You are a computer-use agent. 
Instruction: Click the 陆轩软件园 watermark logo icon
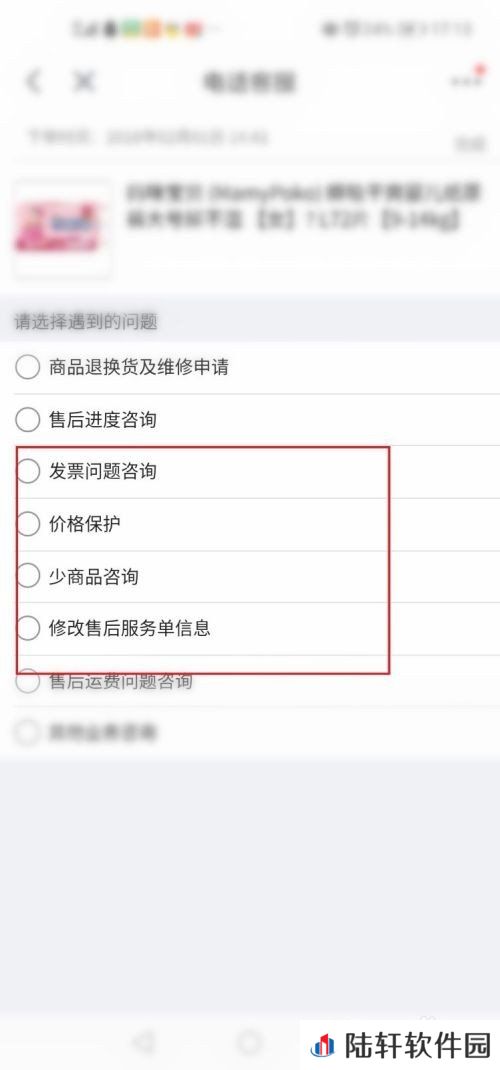point(324,1045)
